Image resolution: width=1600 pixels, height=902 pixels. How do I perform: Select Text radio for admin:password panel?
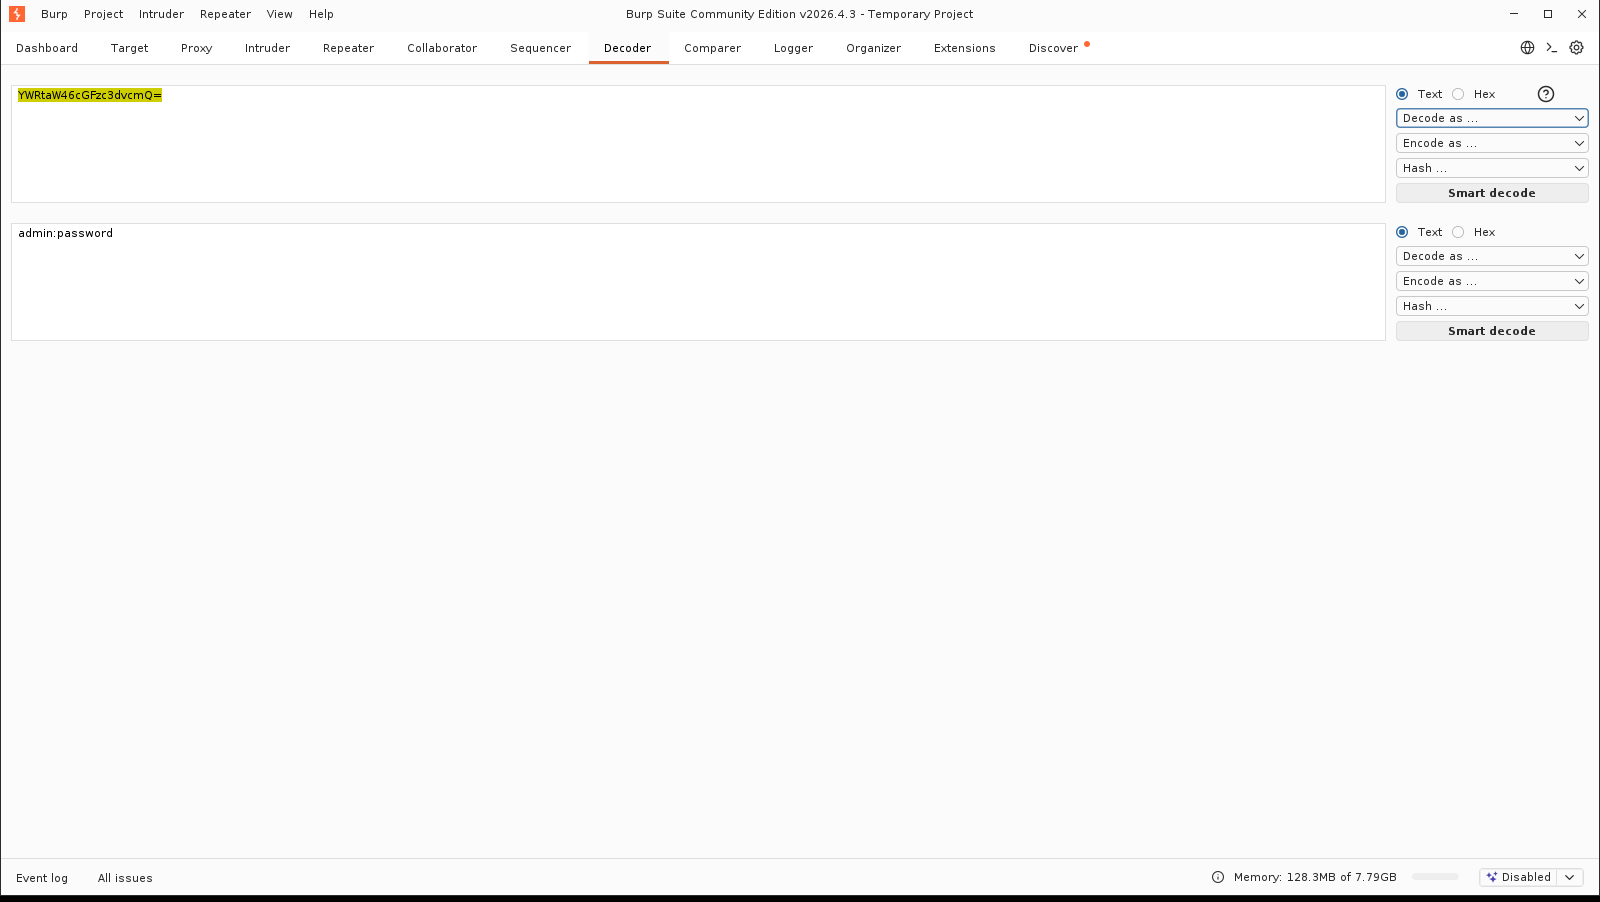(x=1402, y=232)
